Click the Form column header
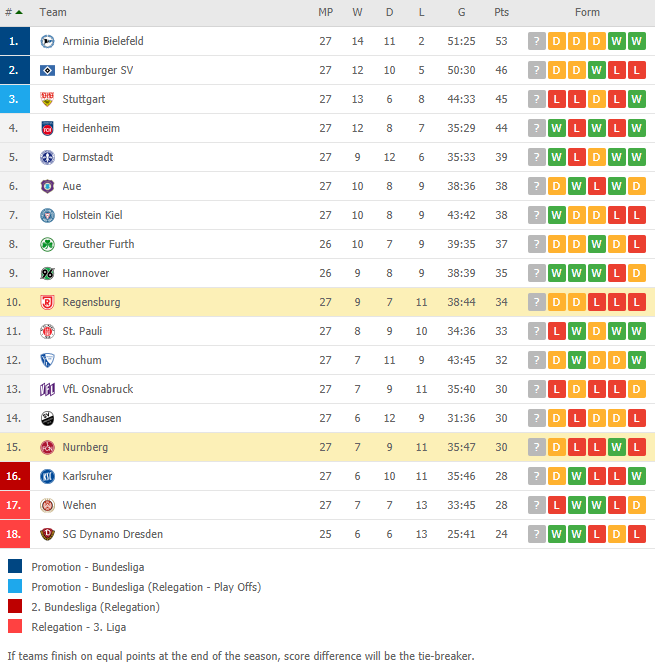This screenshot has height=666, width=655. pos(587,12)
